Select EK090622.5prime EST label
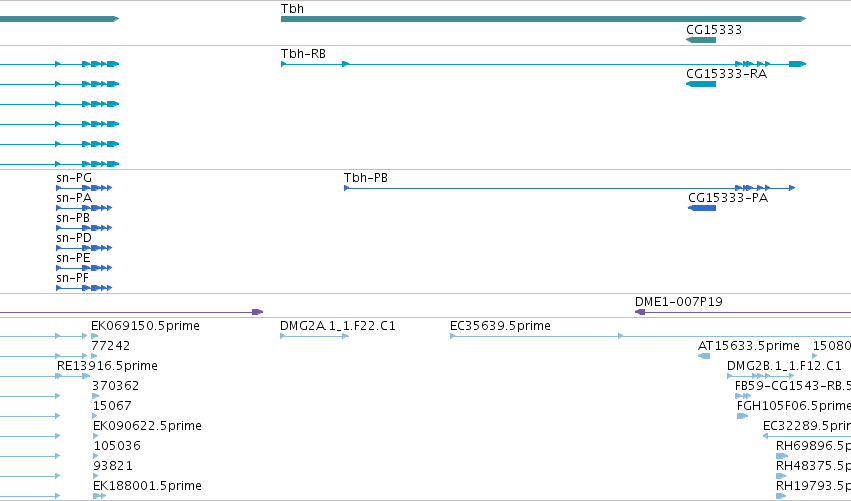Image resolution: width=851 pixels, height=501 pixels. (x=147, y=426)
